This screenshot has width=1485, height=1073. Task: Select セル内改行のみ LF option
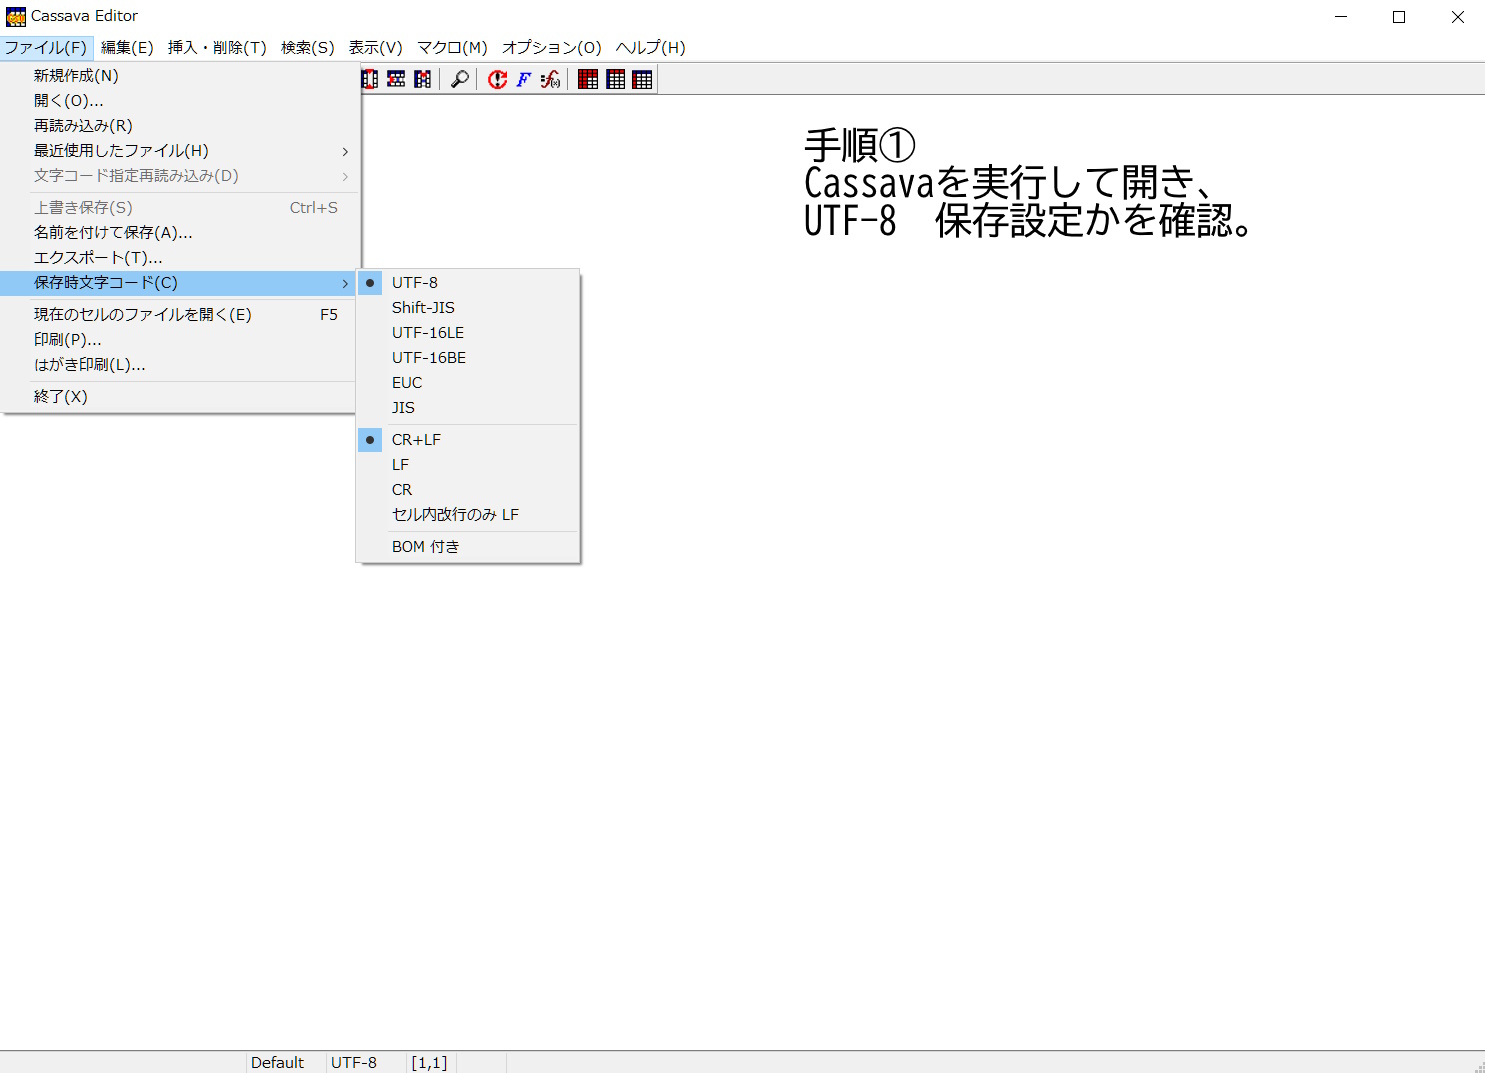click(x=468, y=515)
